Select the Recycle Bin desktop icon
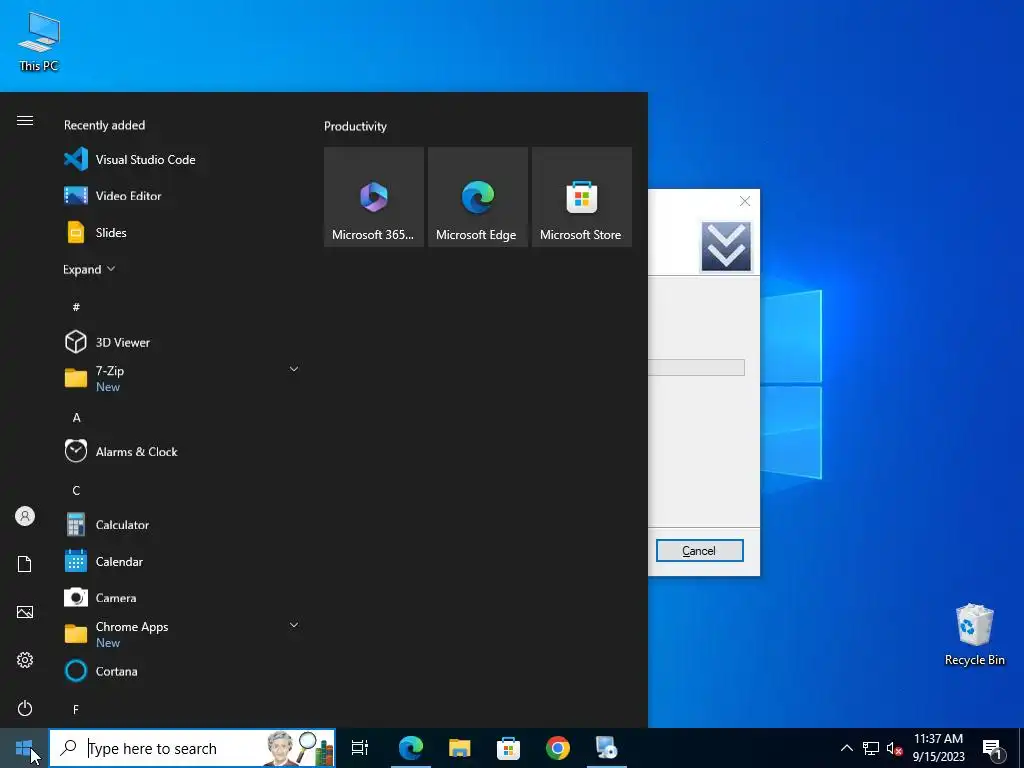This screenshot has height=768, width=1024. tap(974, 635)
